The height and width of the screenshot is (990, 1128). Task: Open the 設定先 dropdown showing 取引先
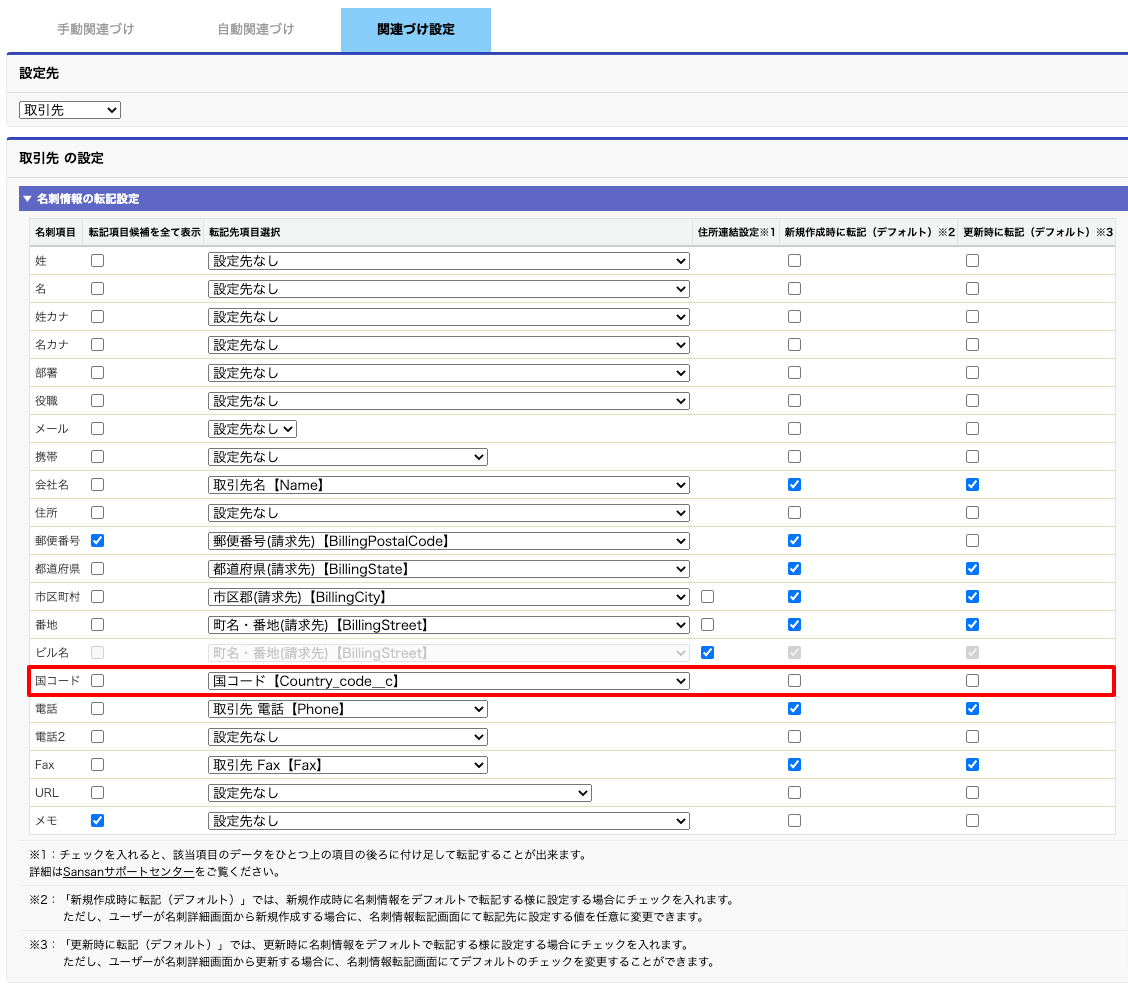(x=70, y=110)
